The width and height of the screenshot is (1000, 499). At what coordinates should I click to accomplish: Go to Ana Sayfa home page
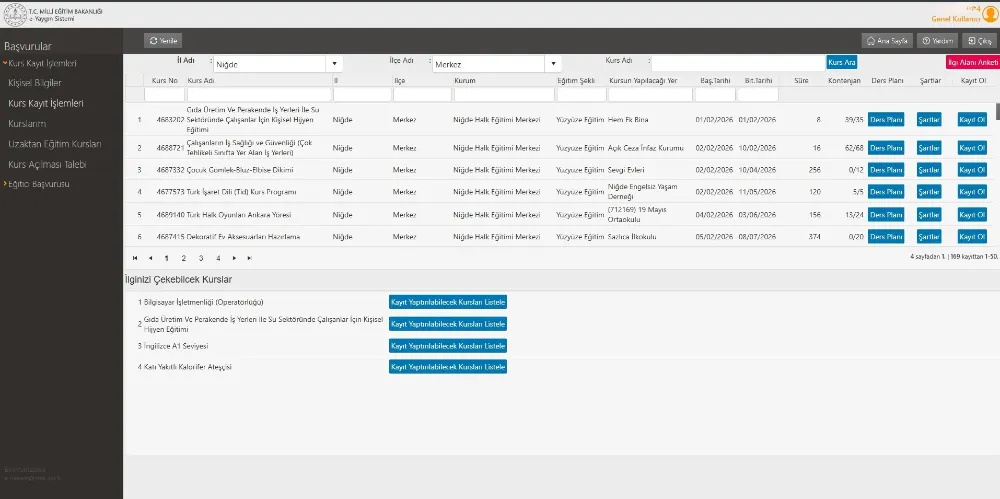[x=887, y=41]
